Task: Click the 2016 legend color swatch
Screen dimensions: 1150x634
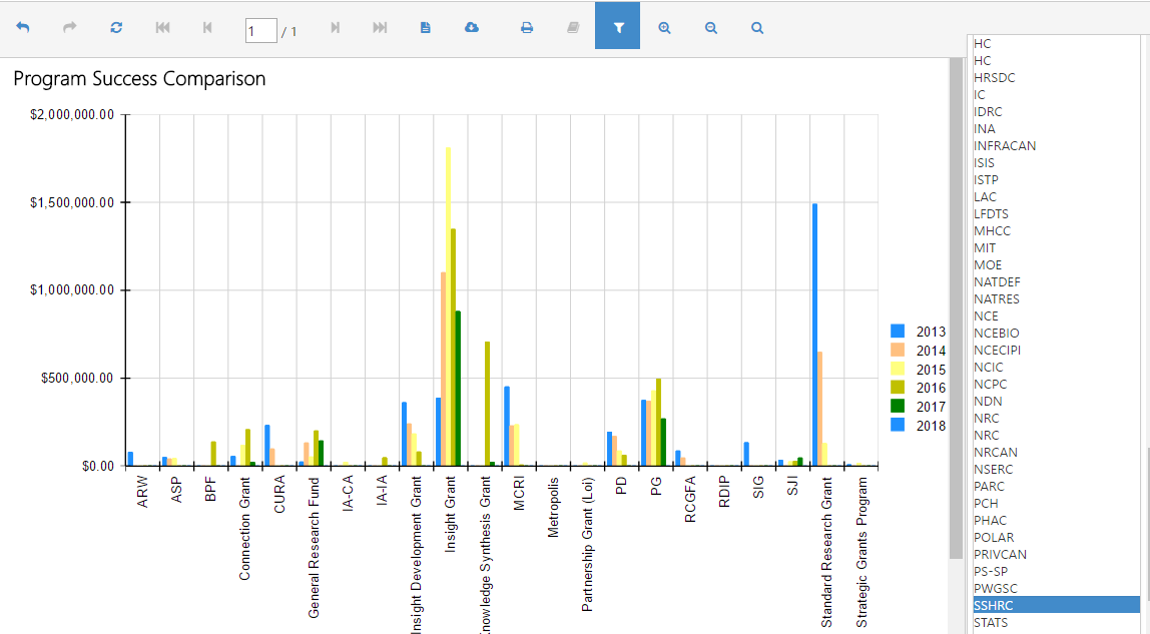Action: point(898,387)
